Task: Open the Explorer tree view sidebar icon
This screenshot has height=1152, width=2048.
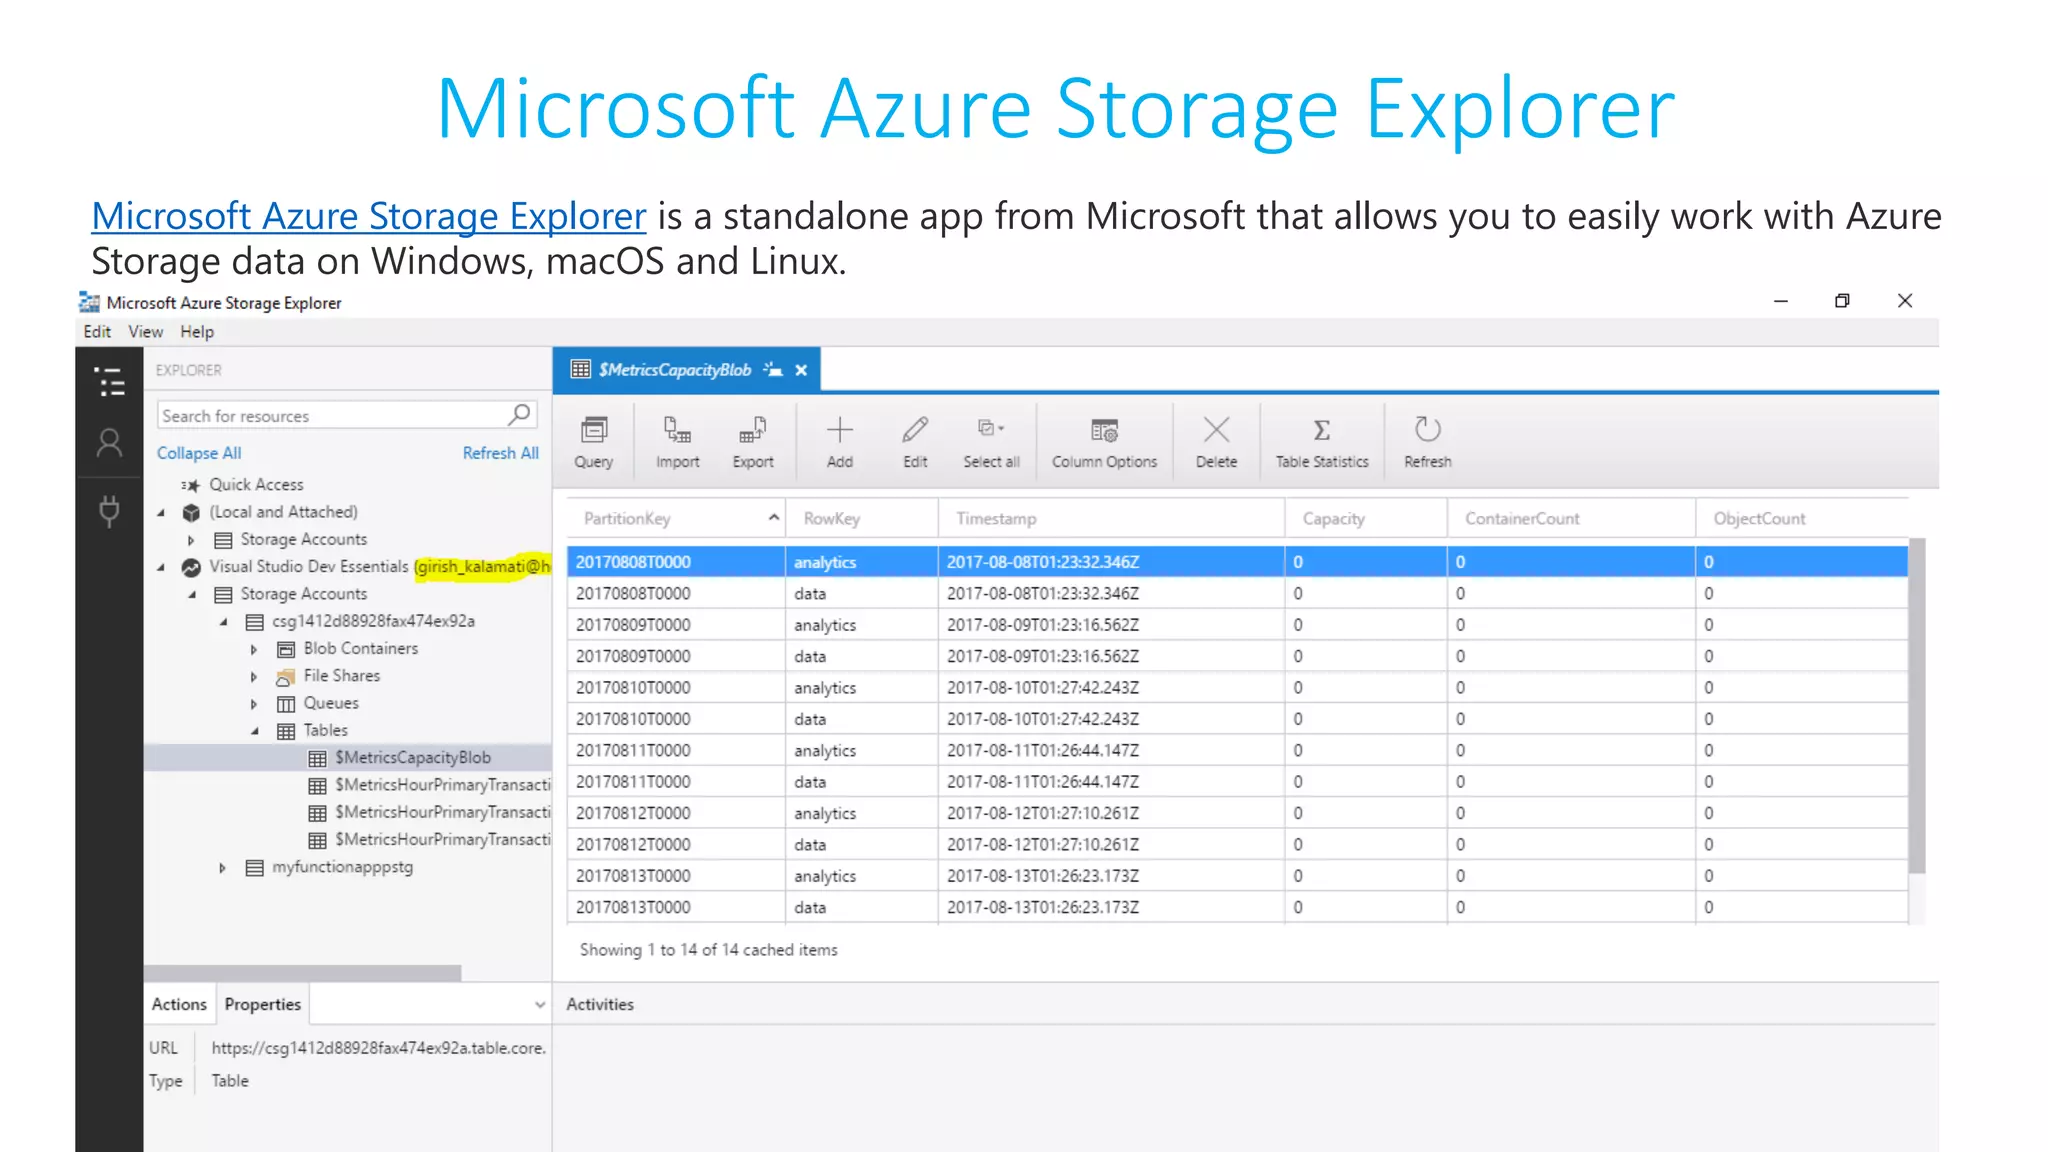Action: click(x=110, y=382)
